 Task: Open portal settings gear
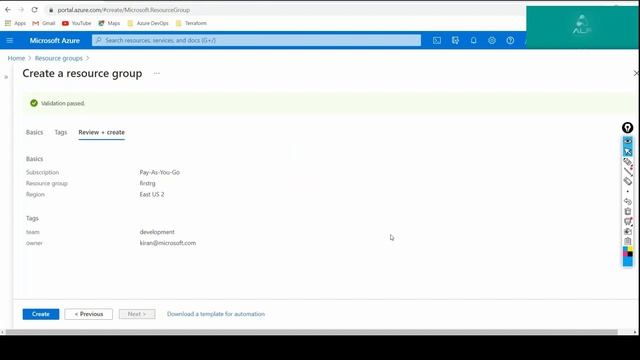coord(492,40)
